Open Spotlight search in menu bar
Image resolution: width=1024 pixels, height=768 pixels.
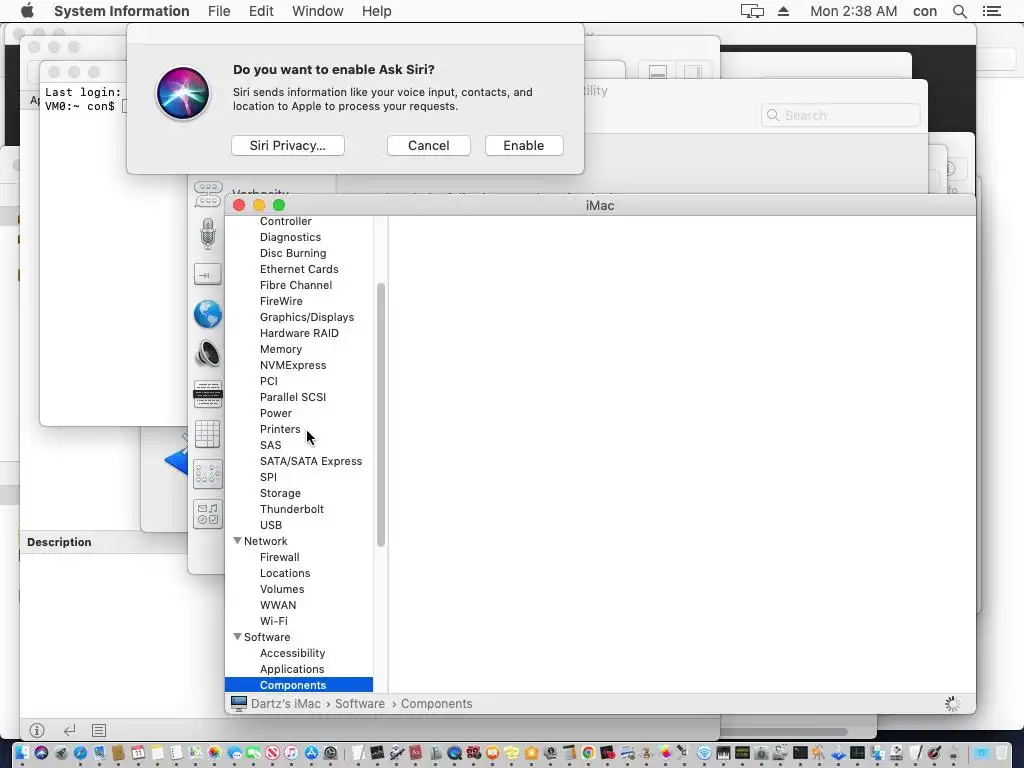pyautogui.click(x=959, y=11)
